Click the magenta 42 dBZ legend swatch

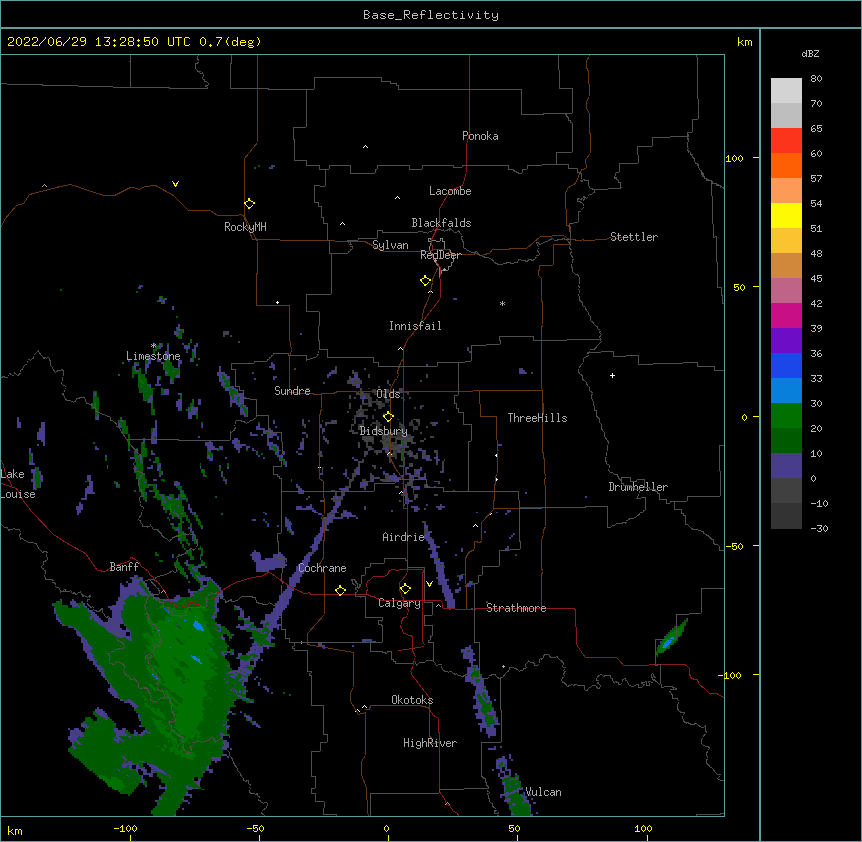(786, 316)
